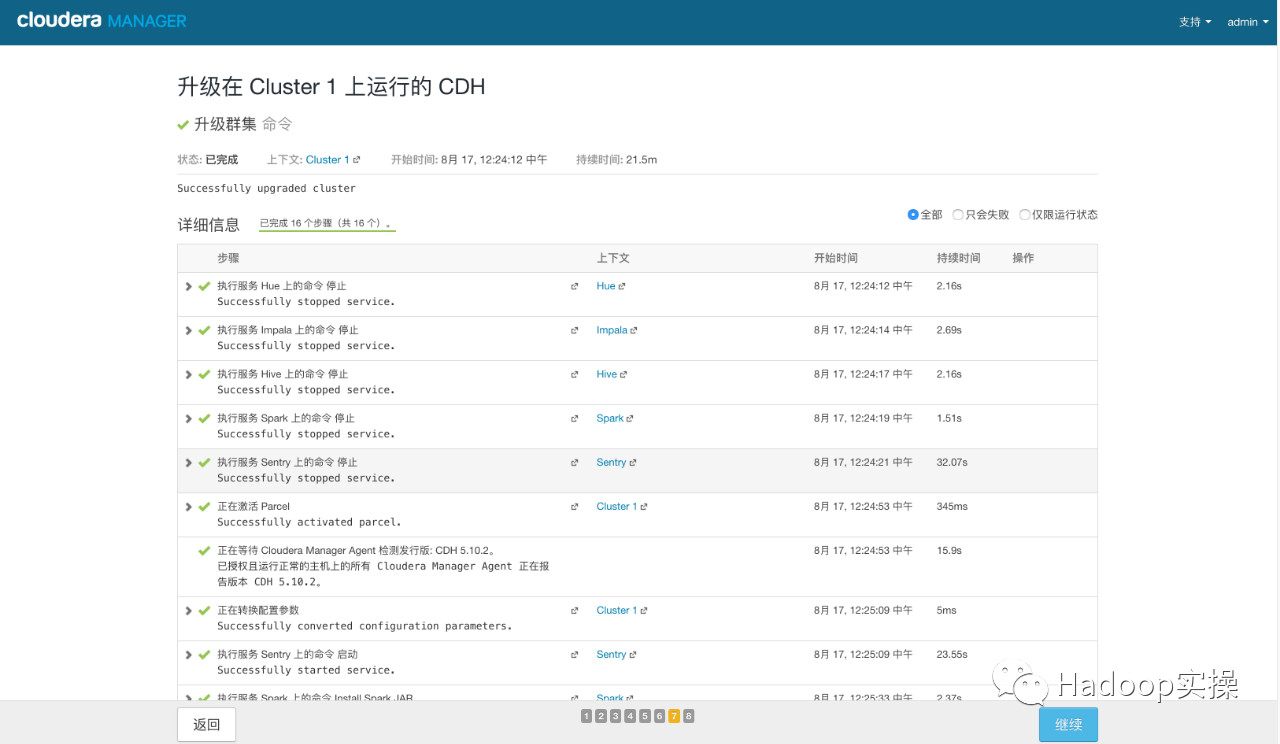Select the 只会失败 radio filter
Viewport: 1280px width, 744px height.
[x=958, y=215]
